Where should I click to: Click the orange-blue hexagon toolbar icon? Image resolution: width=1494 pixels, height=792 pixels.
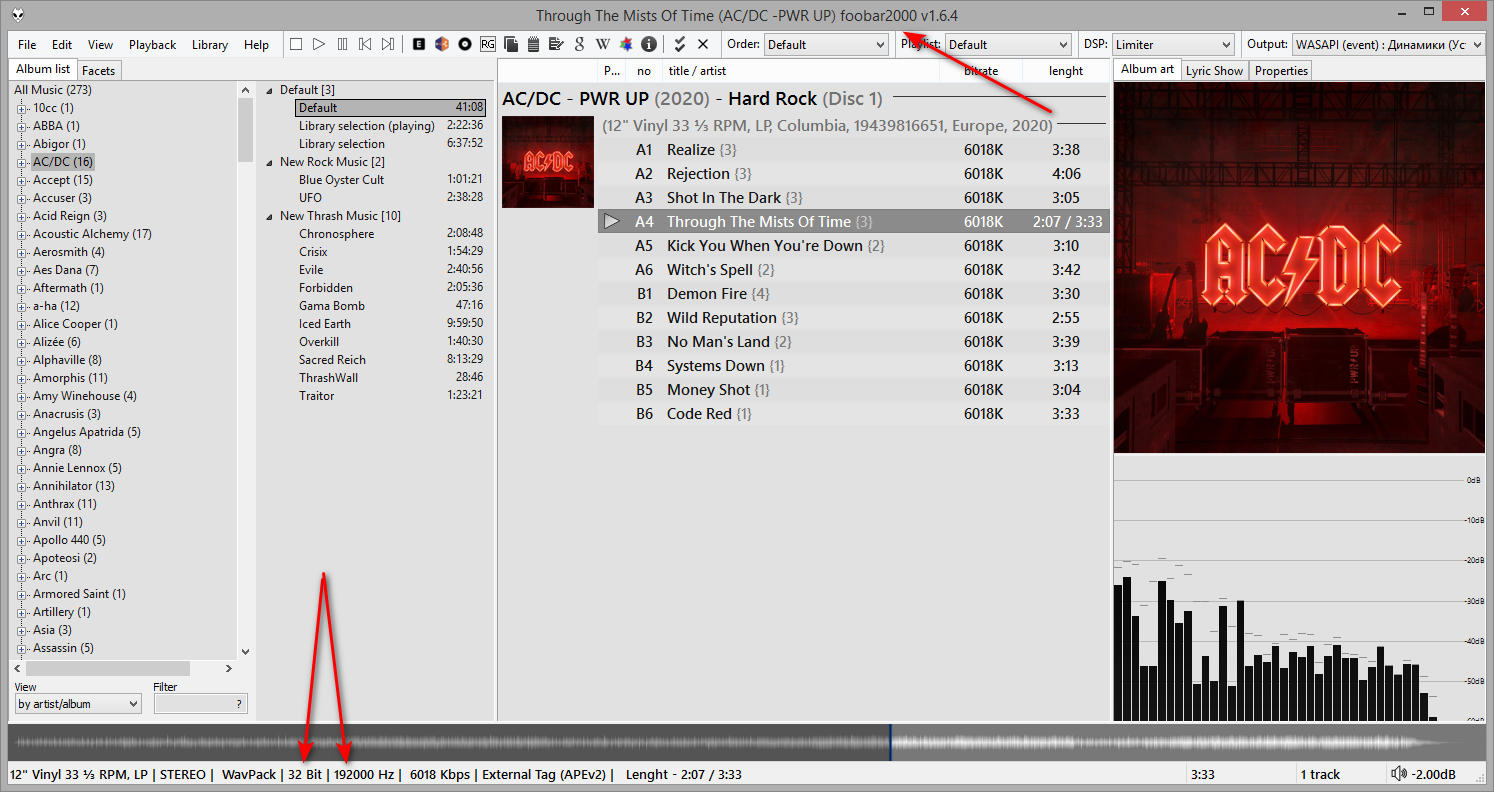(x=441, y=44)
